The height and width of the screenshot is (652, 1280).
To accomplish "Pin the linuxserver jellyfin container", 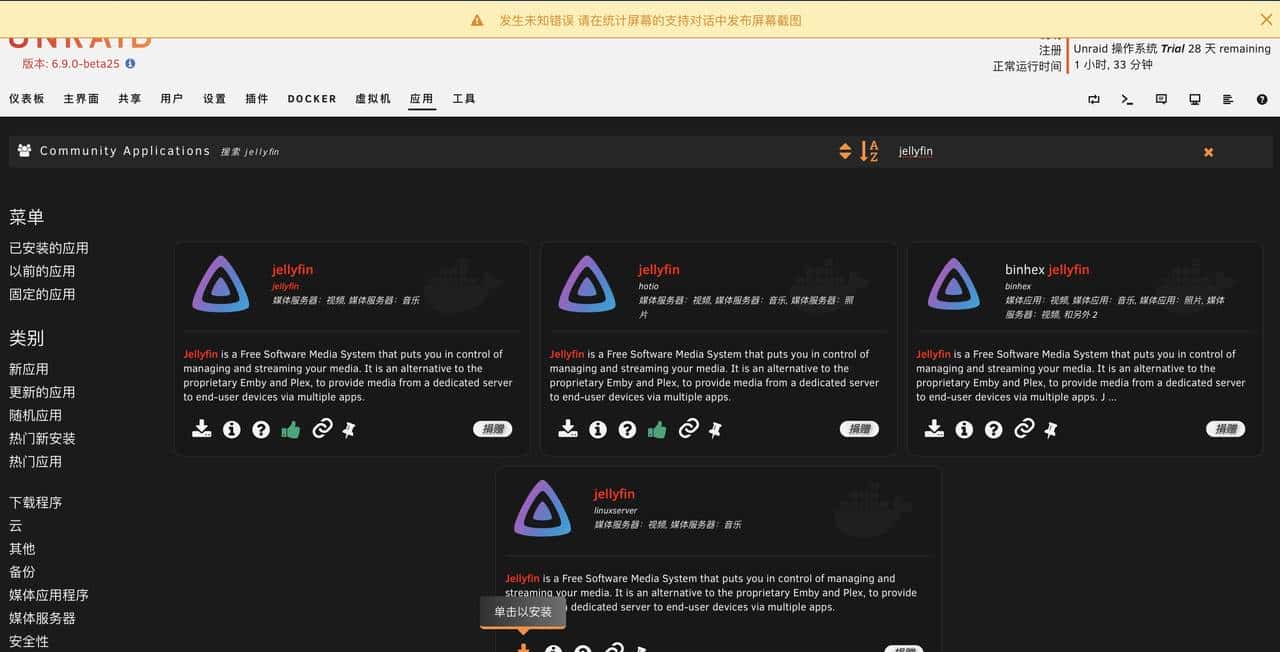I will 641,649.
